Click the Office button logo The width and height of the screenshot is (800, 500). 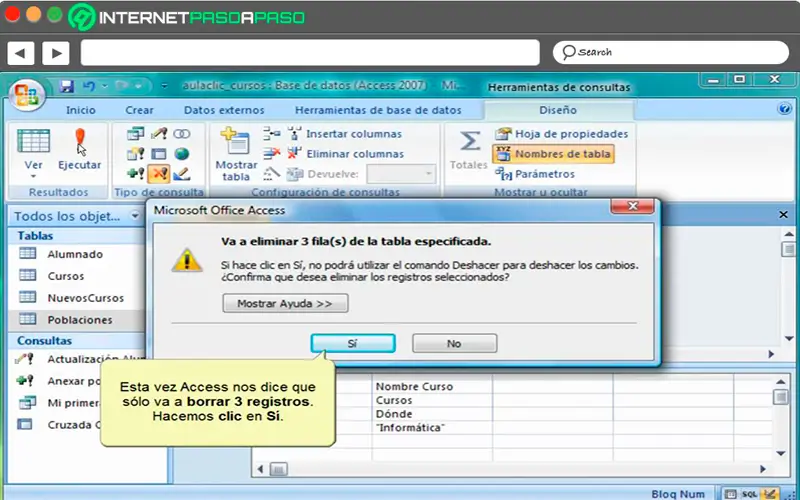tap(27, 95)
